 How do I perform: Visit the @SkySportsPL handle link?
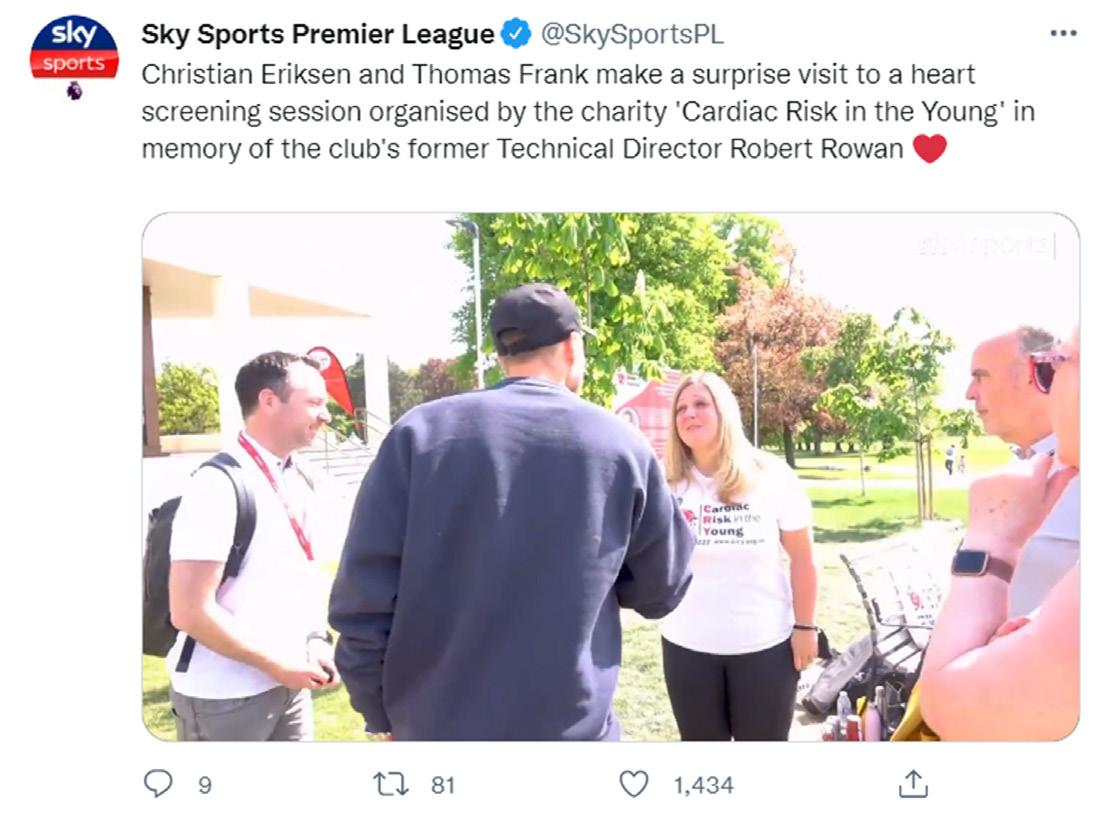[x=633, y=34]
